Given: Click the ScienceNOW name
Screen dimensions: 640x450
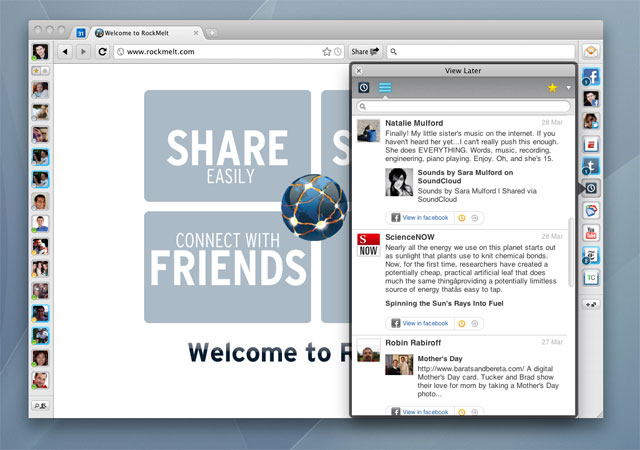Looking at the screenshot, I should point(410,237).
